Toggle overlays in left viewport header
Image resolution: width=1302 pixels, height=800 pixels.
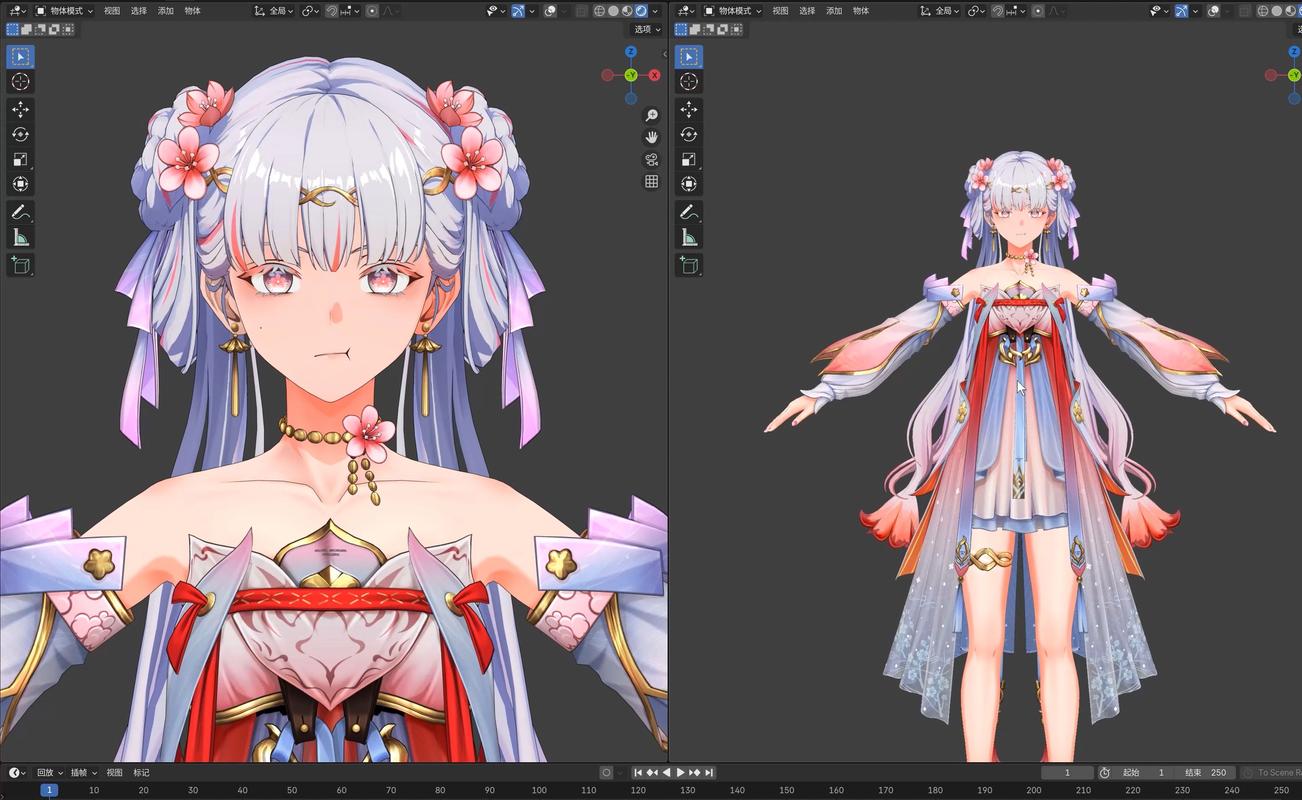point(550,11)
